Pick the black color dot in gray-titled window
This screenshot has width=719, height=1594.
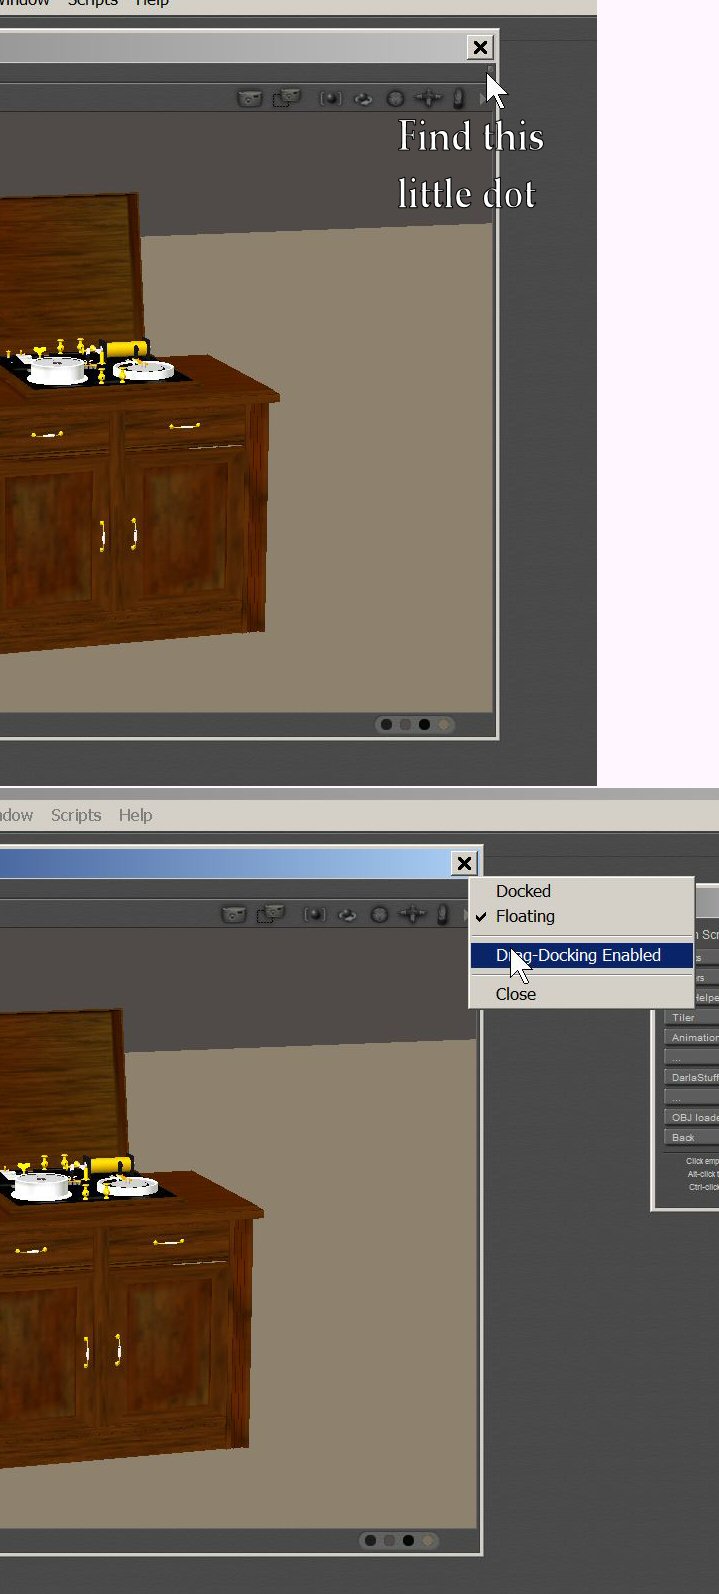click(x=424, y=724)
